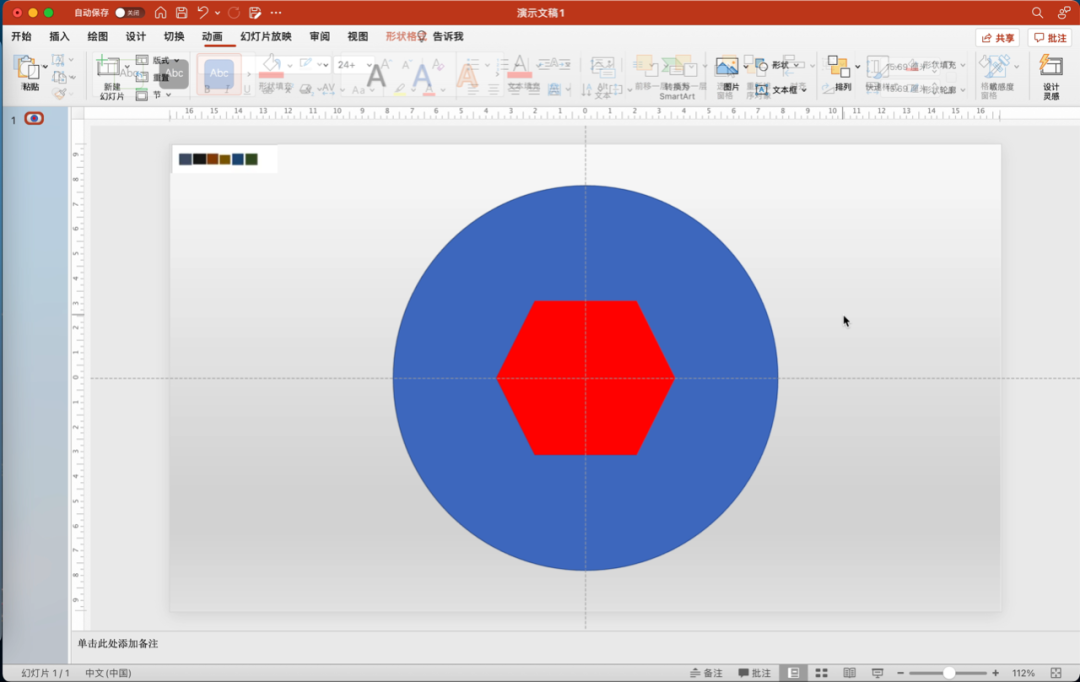Toggle 备注 notes pane in status bar
Viewport: 1080px width, 682px height.
click(x=706, y=673)
